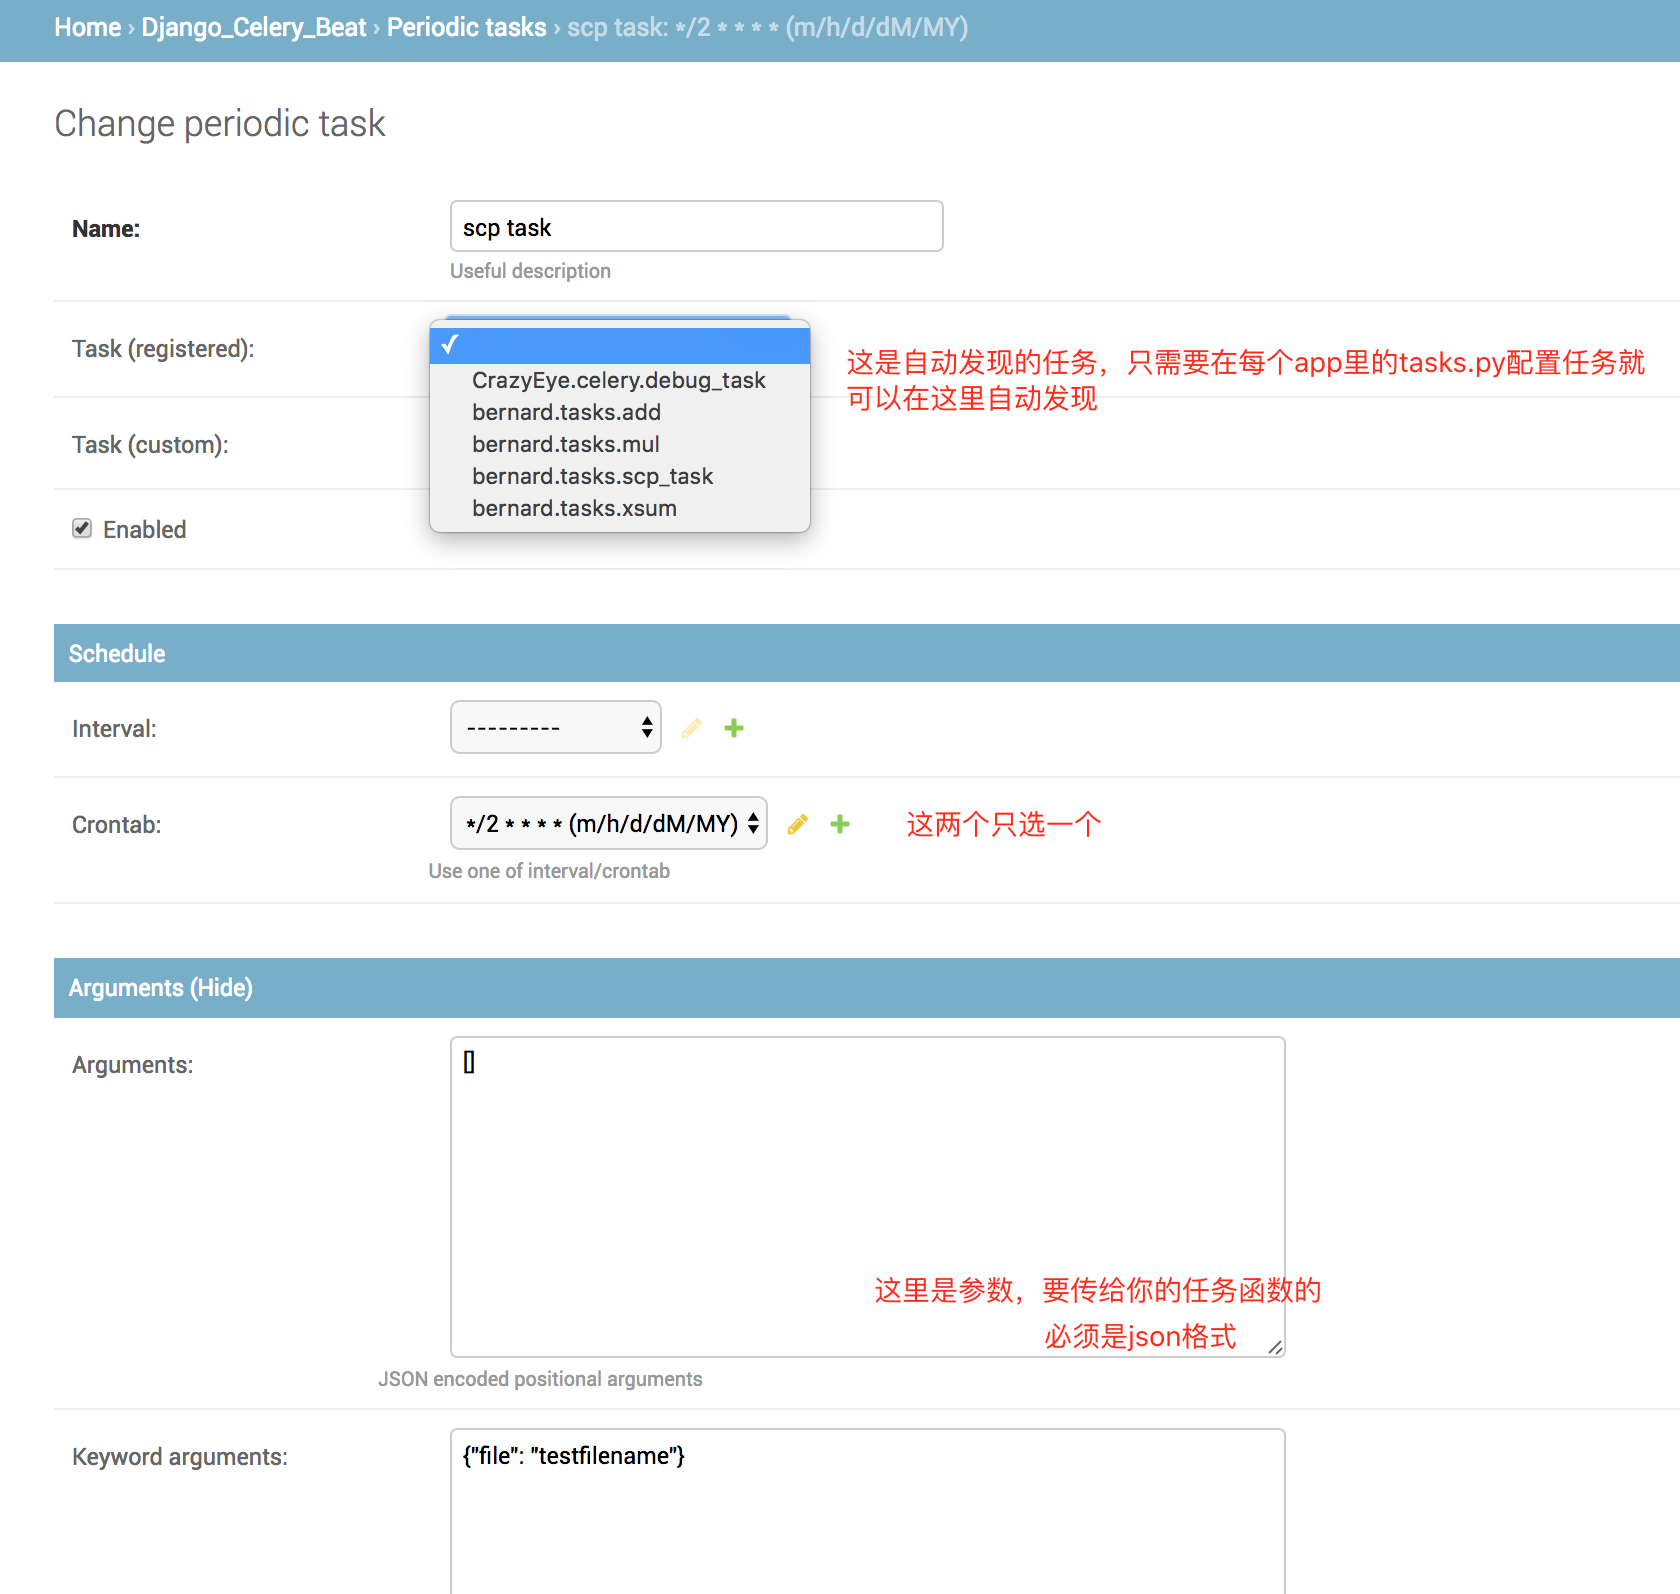Pick bernard.tasks.xsum from the dropdown
This screenshot has width=1680, height=1594.
coord(574,508)
